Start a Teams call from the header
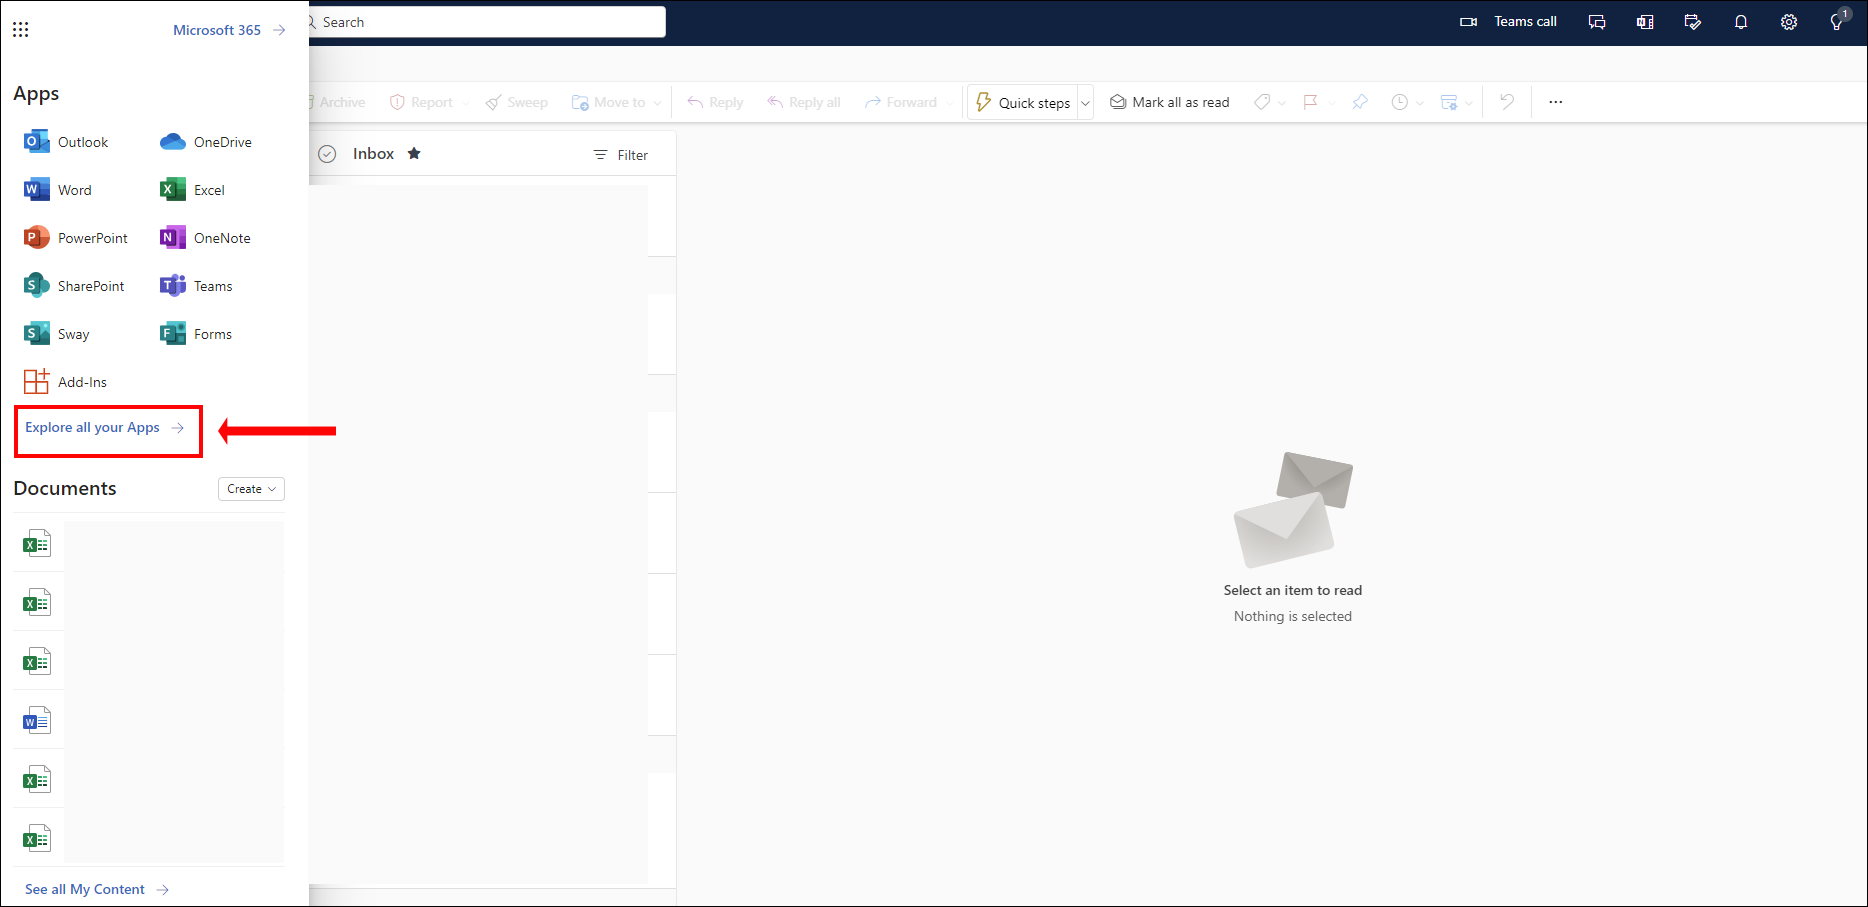 pos(1508,22)
